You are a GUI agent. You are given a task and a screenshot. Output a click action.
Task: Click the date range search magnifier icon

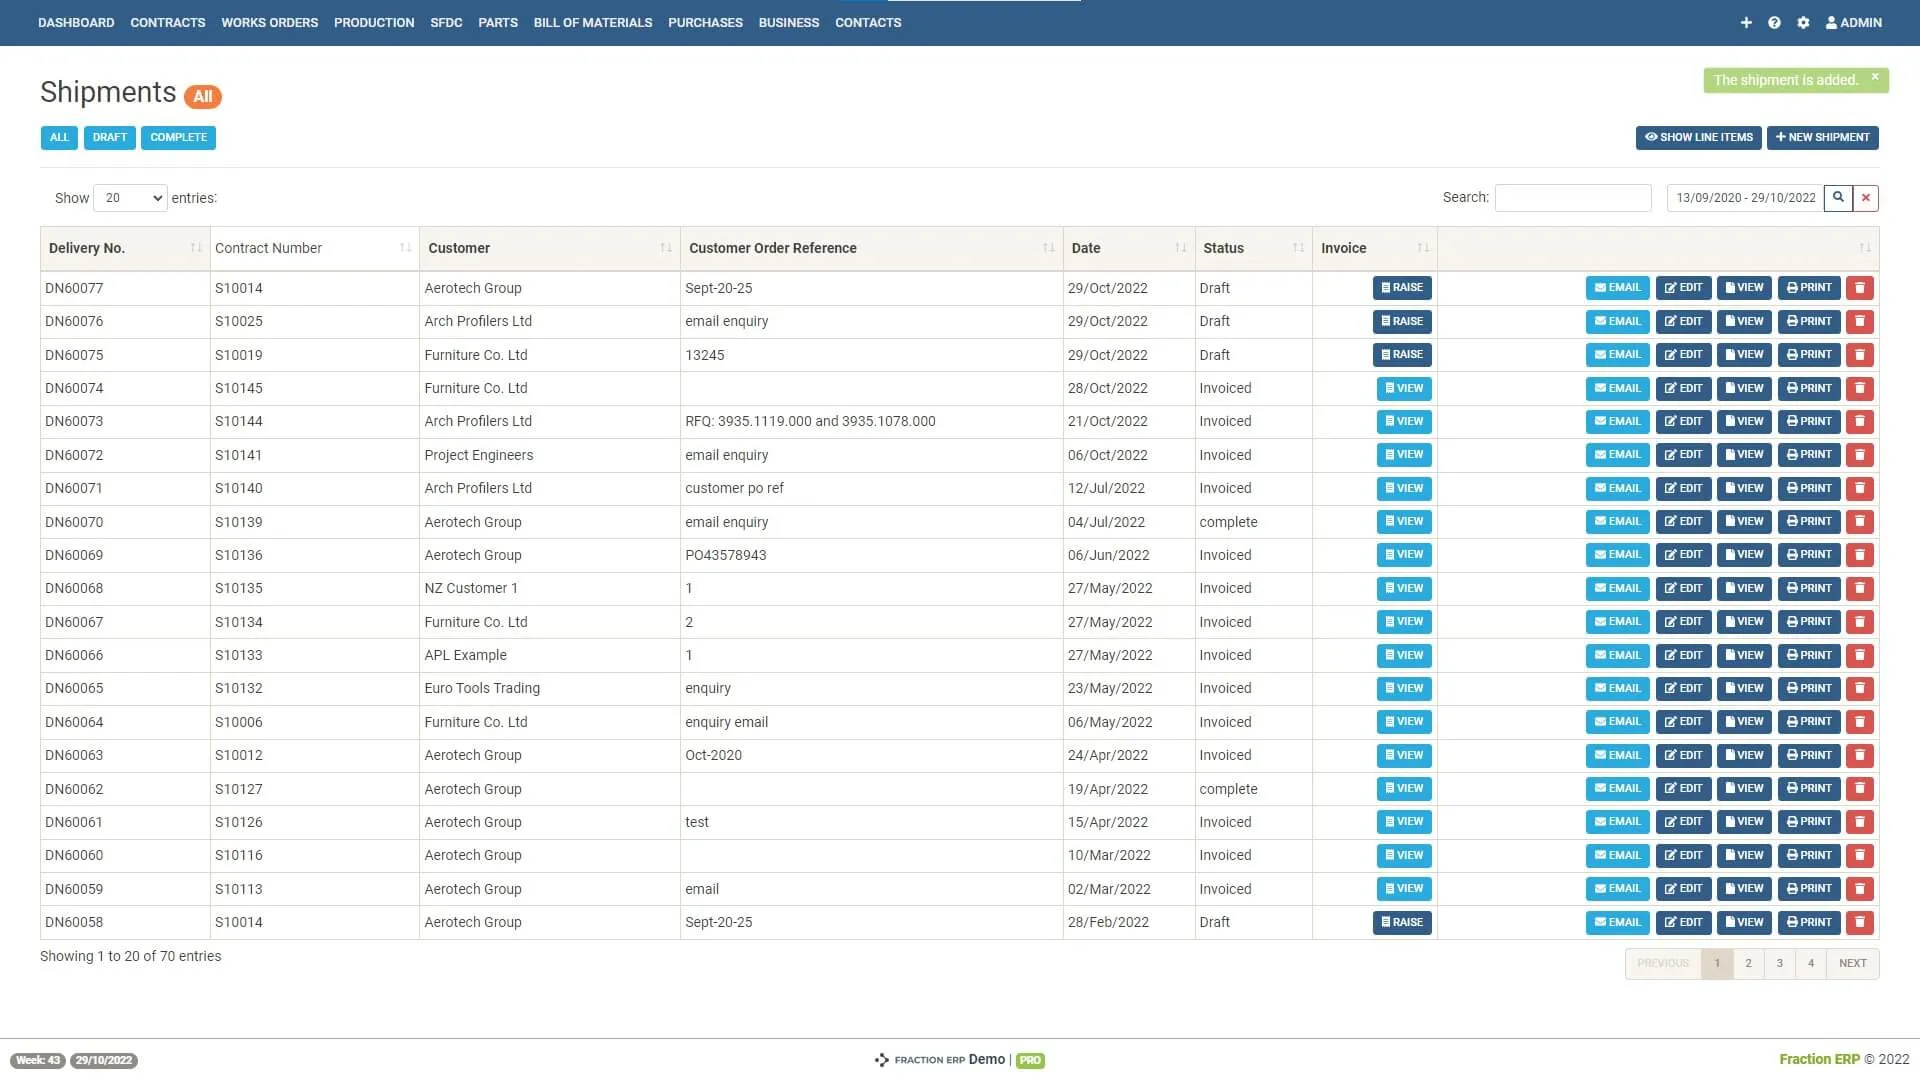[x=1838, y=198]
